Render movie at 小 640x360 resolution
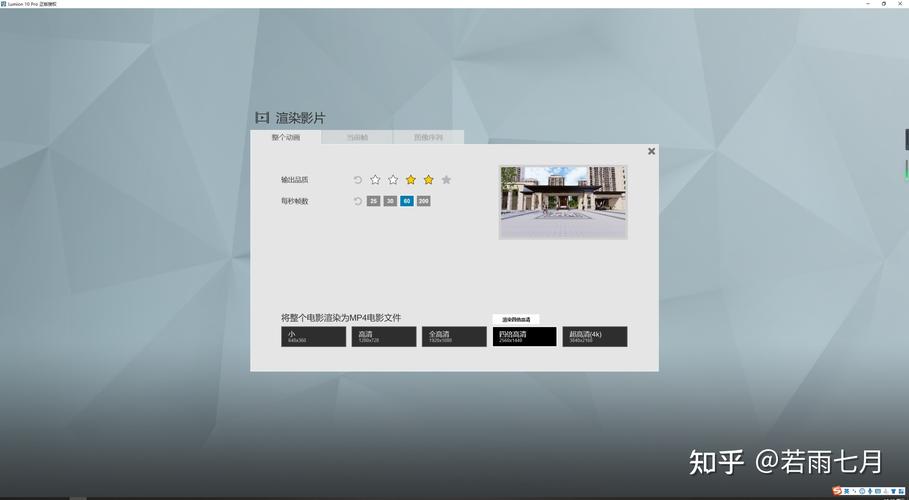 (314, 336)
